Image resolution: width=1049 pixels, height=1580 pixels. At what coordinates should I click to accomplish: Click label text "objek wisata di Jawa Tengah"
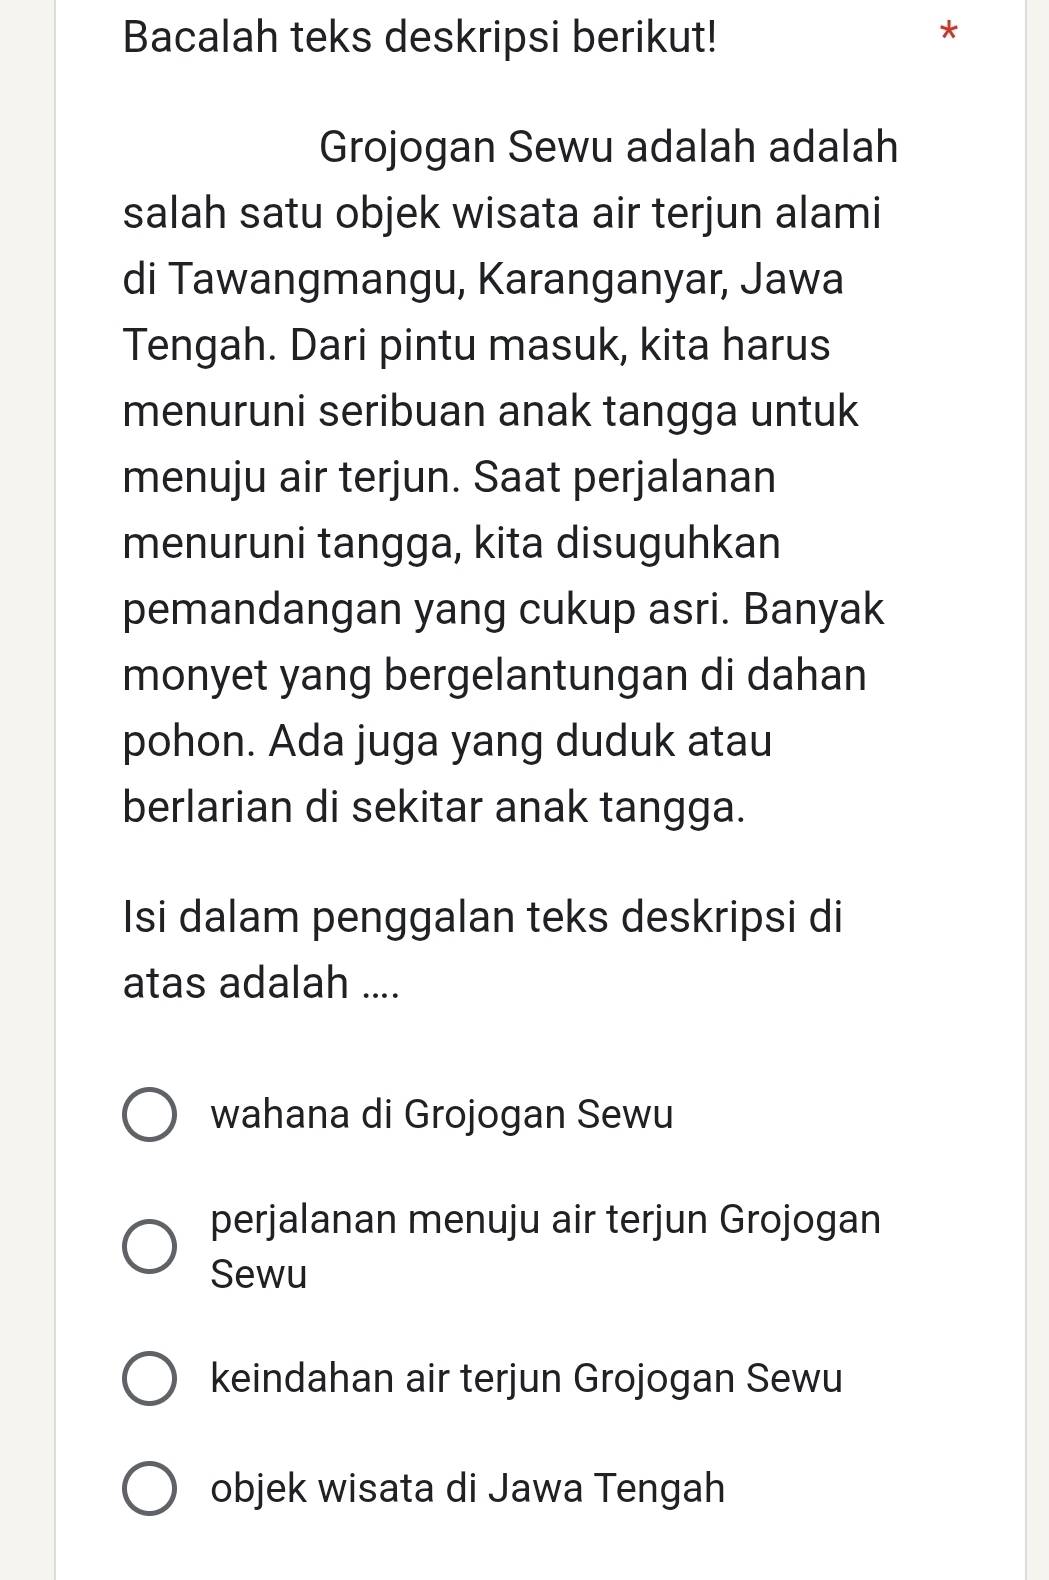(x=468, y=1488)
